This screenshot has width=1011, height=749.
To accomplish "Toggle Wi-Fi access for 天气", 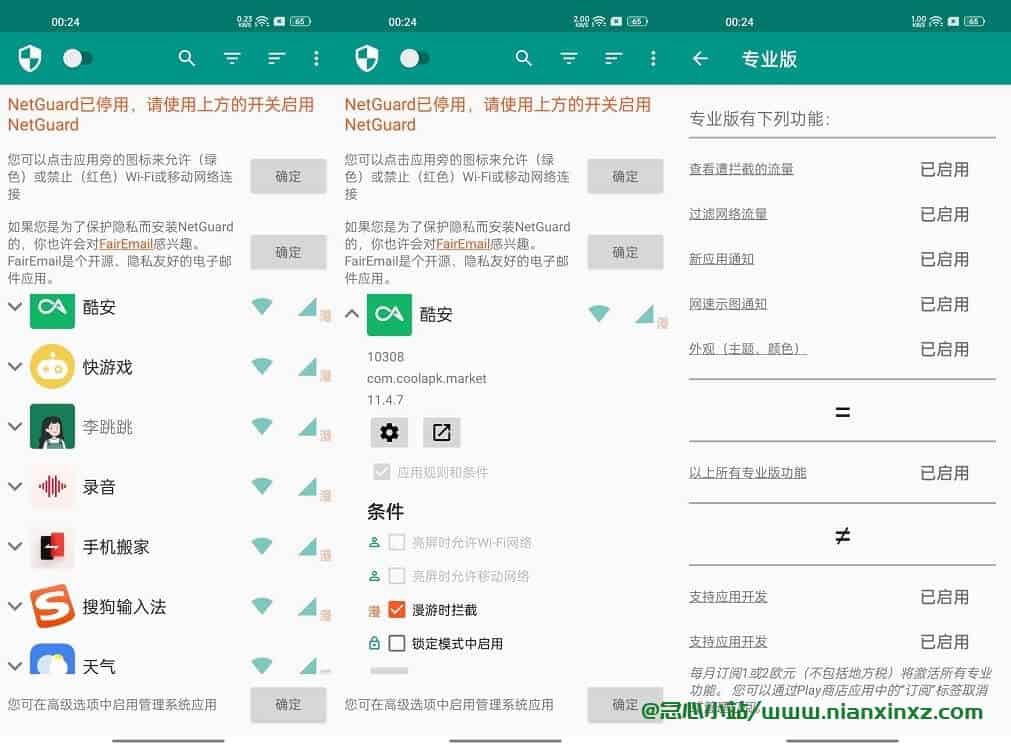I will (262, 665).
